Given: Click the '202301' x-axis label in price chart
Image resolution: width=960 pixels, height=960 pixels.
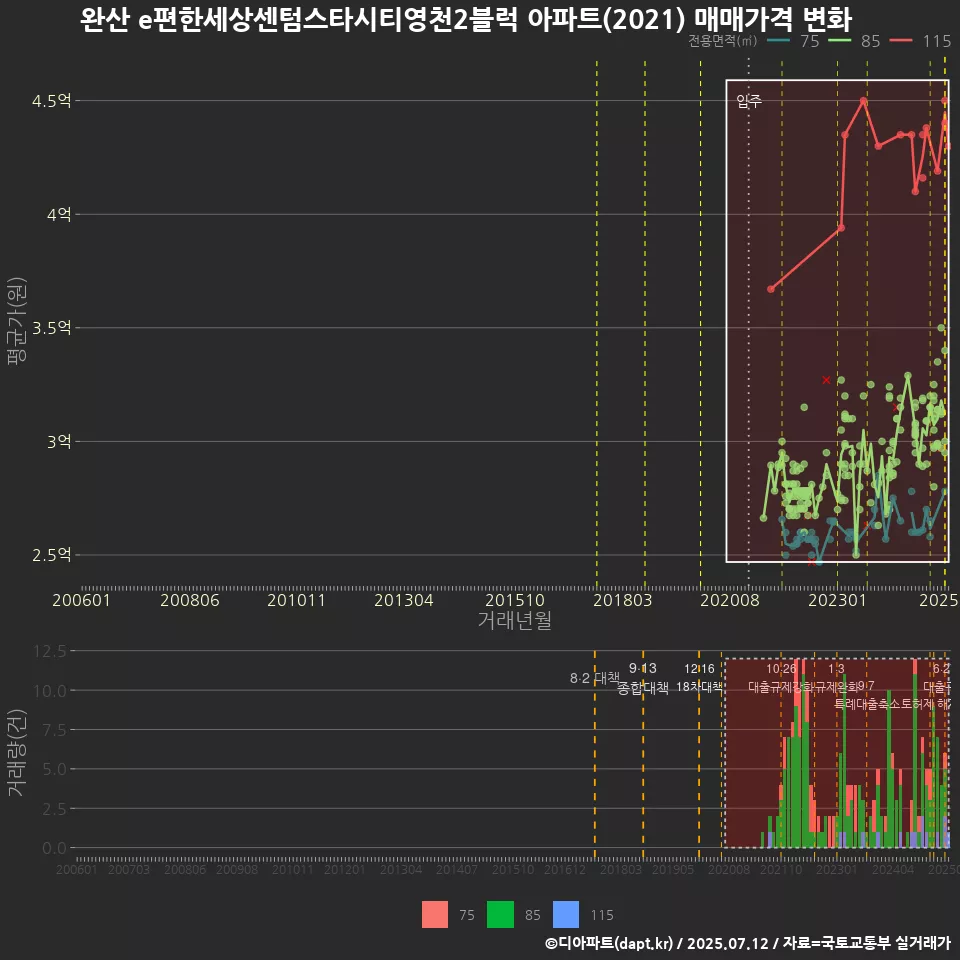Looking at the screenshot, I should (838, 600).
